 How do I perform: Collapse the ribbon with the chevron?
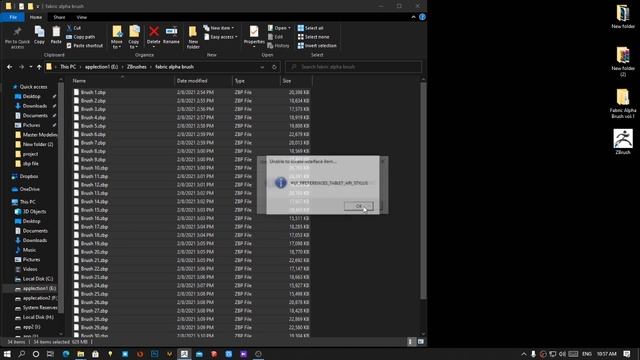[x=413, y=17]
